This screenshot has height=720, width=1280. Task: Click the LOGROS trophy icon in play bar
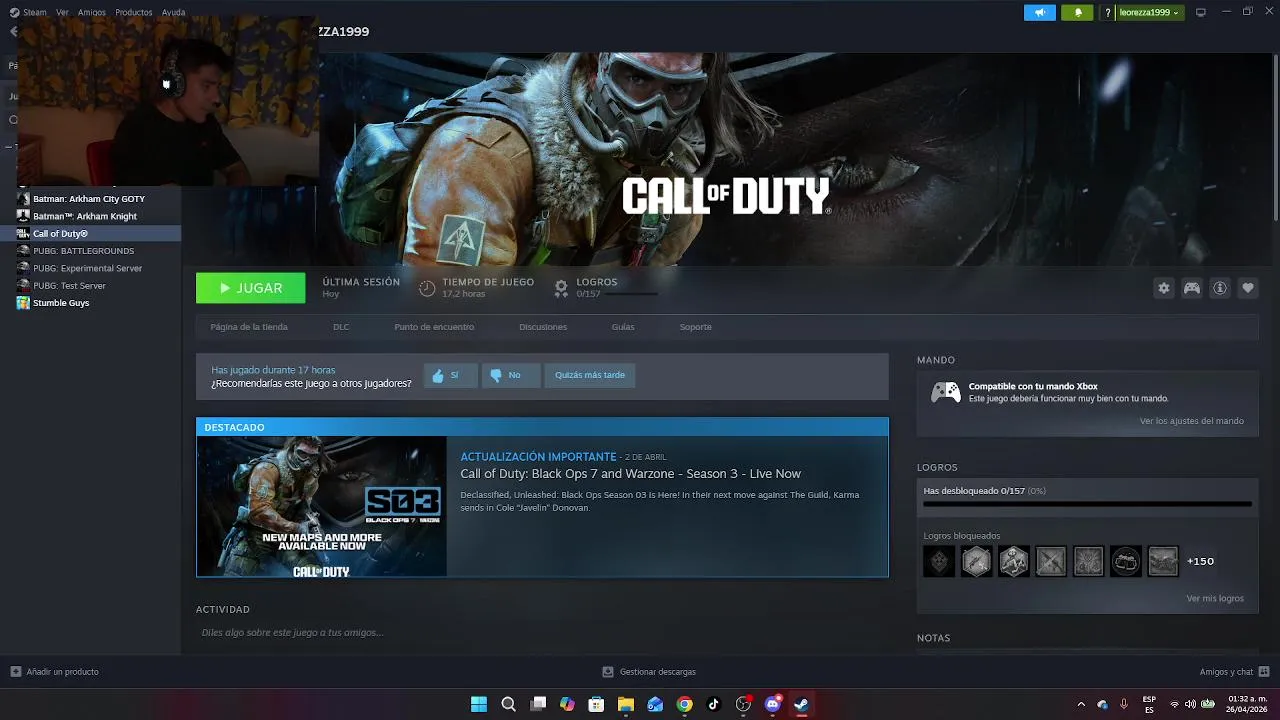point(561,288)
